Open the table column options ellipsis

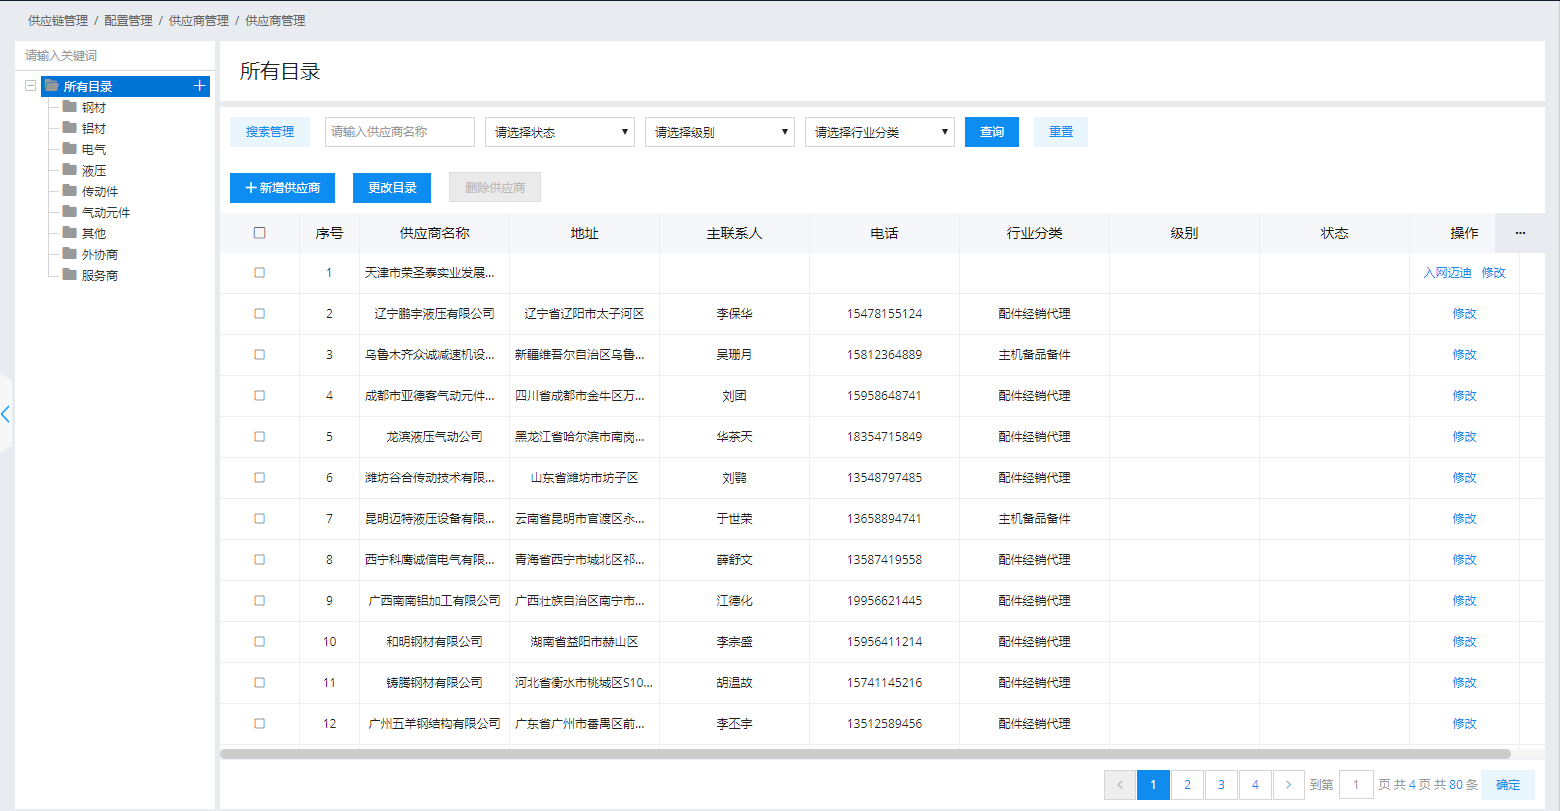point(1520,233)
